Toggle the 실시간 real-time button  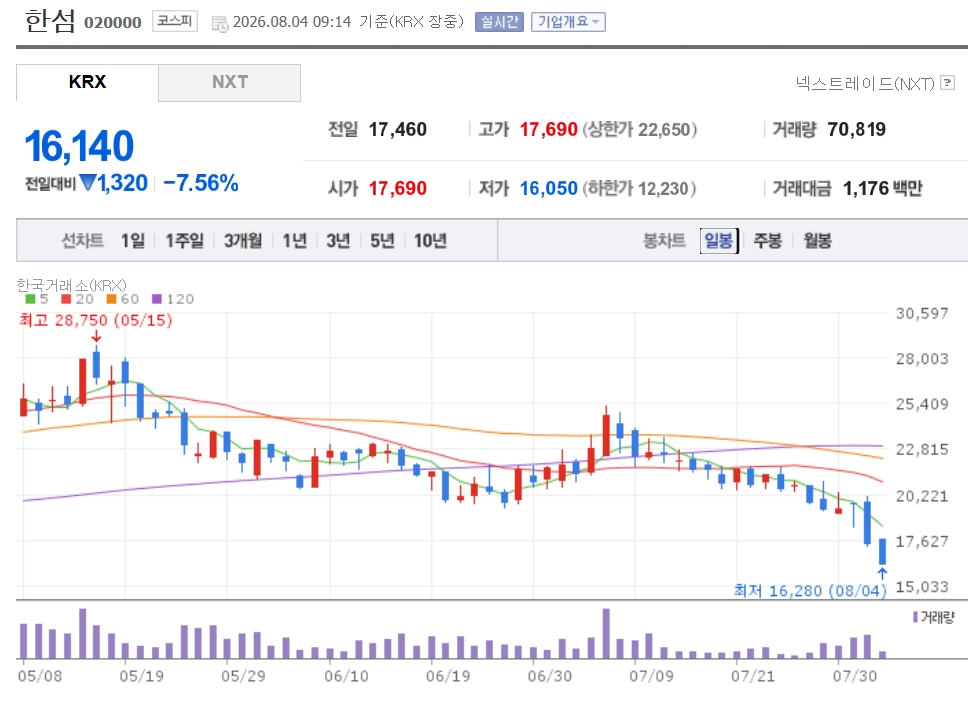[499, 22]
